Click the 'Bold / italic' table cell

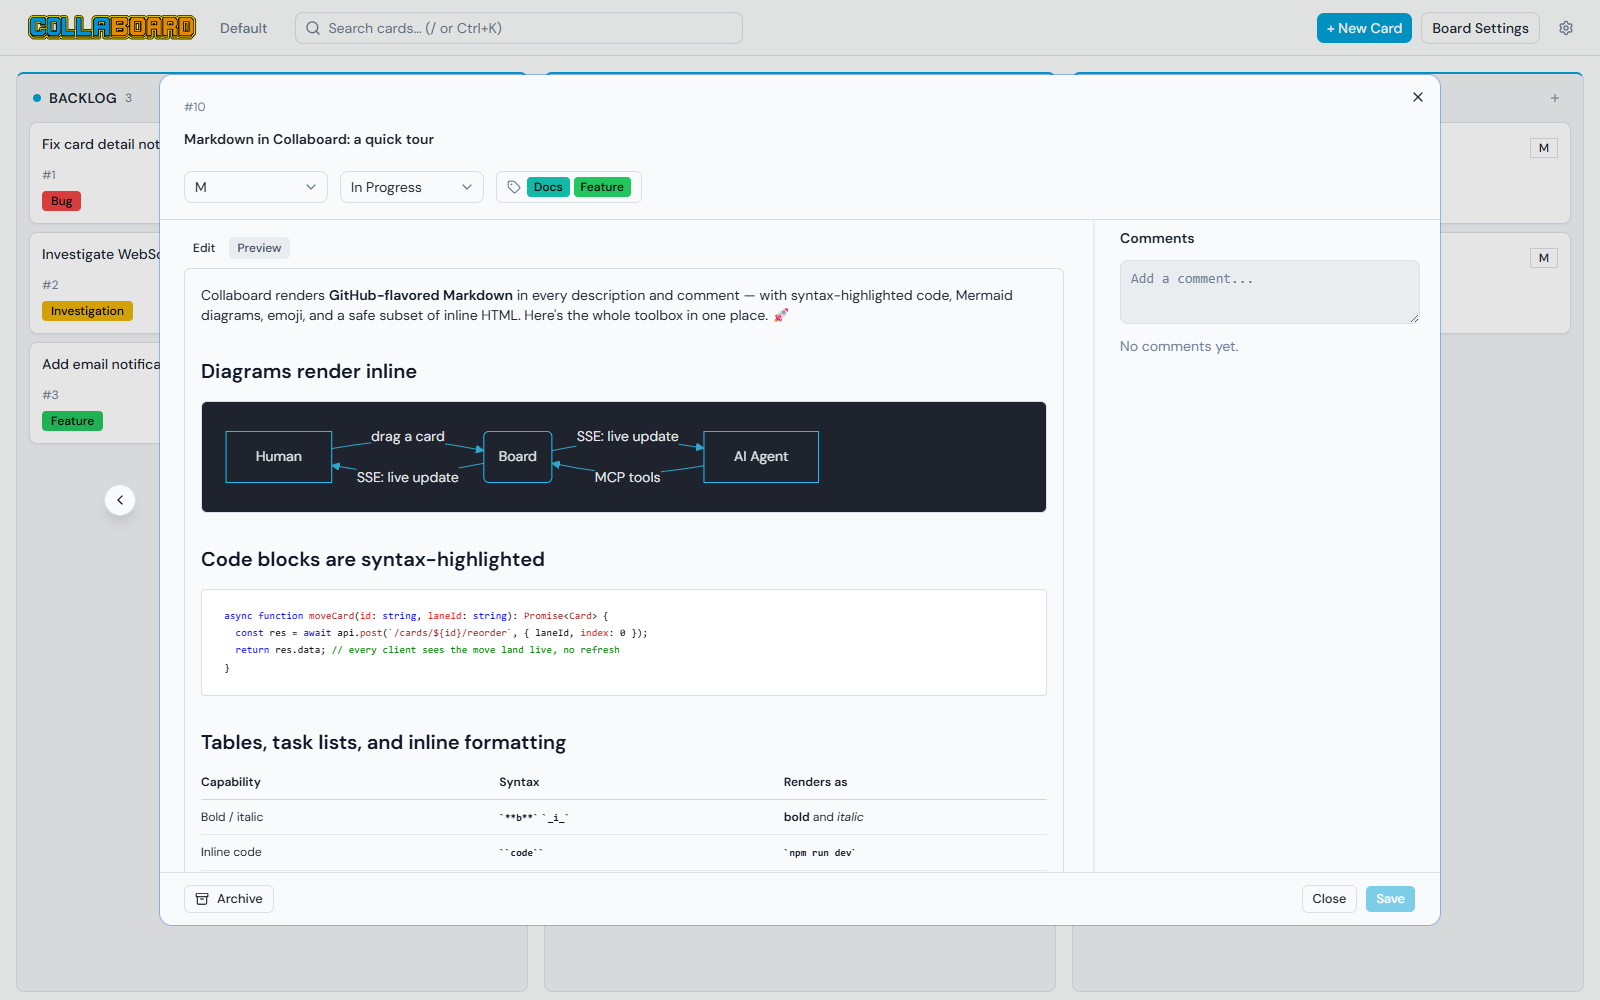click(232, 817)
